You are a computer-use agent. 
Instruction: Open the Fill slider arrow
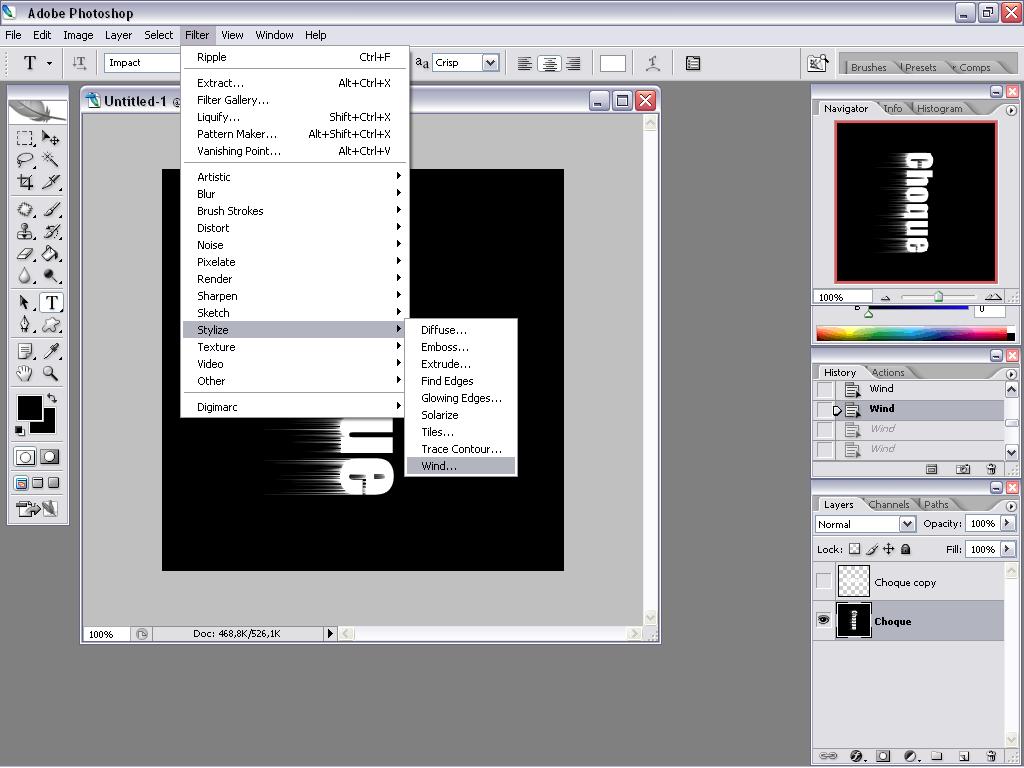(1008, 549)
